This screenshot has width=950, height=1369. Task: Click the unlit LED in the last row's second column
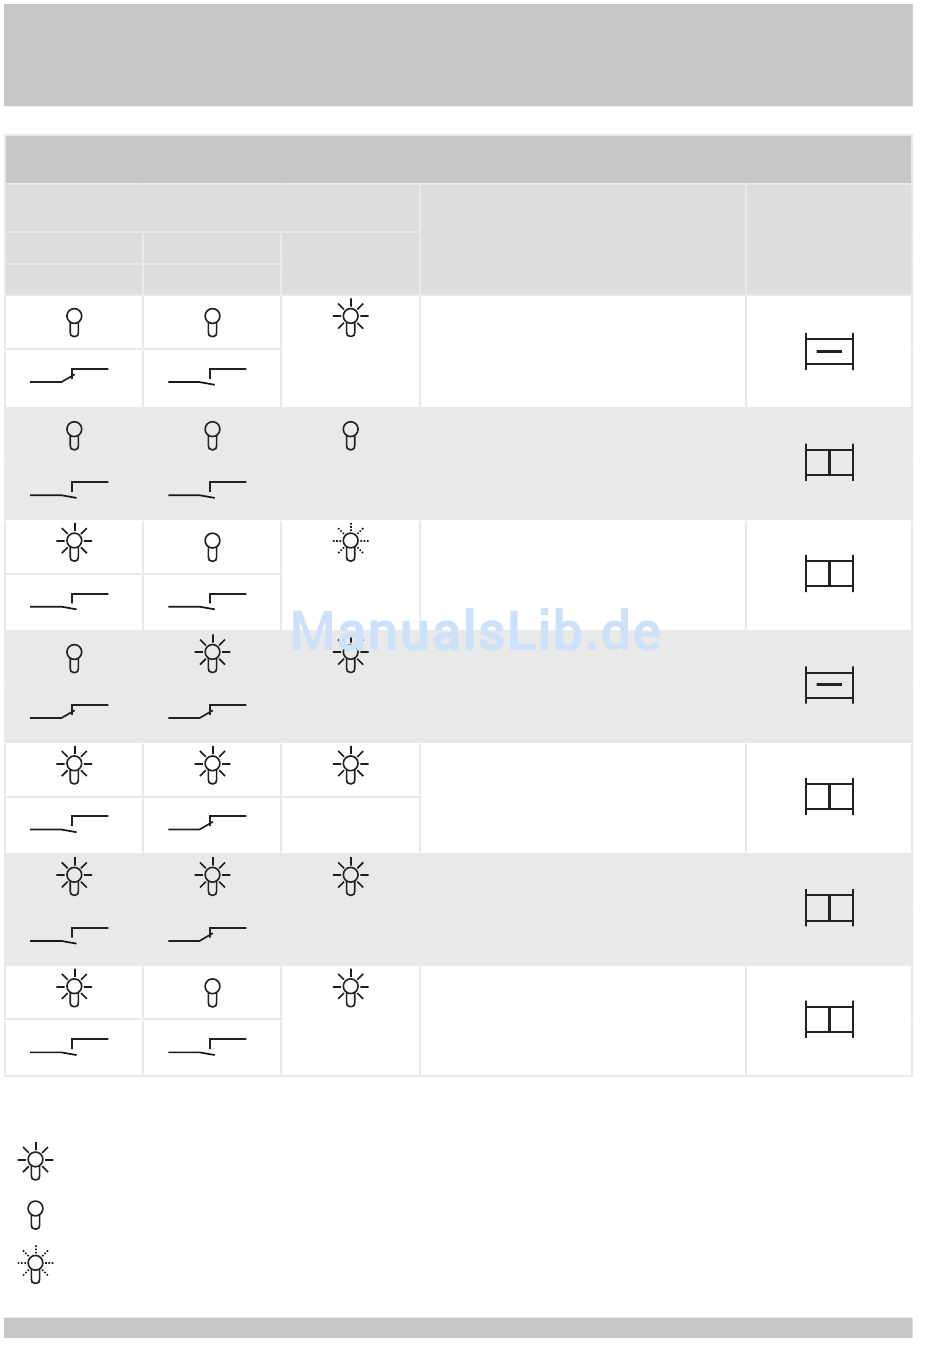[212, 993]
